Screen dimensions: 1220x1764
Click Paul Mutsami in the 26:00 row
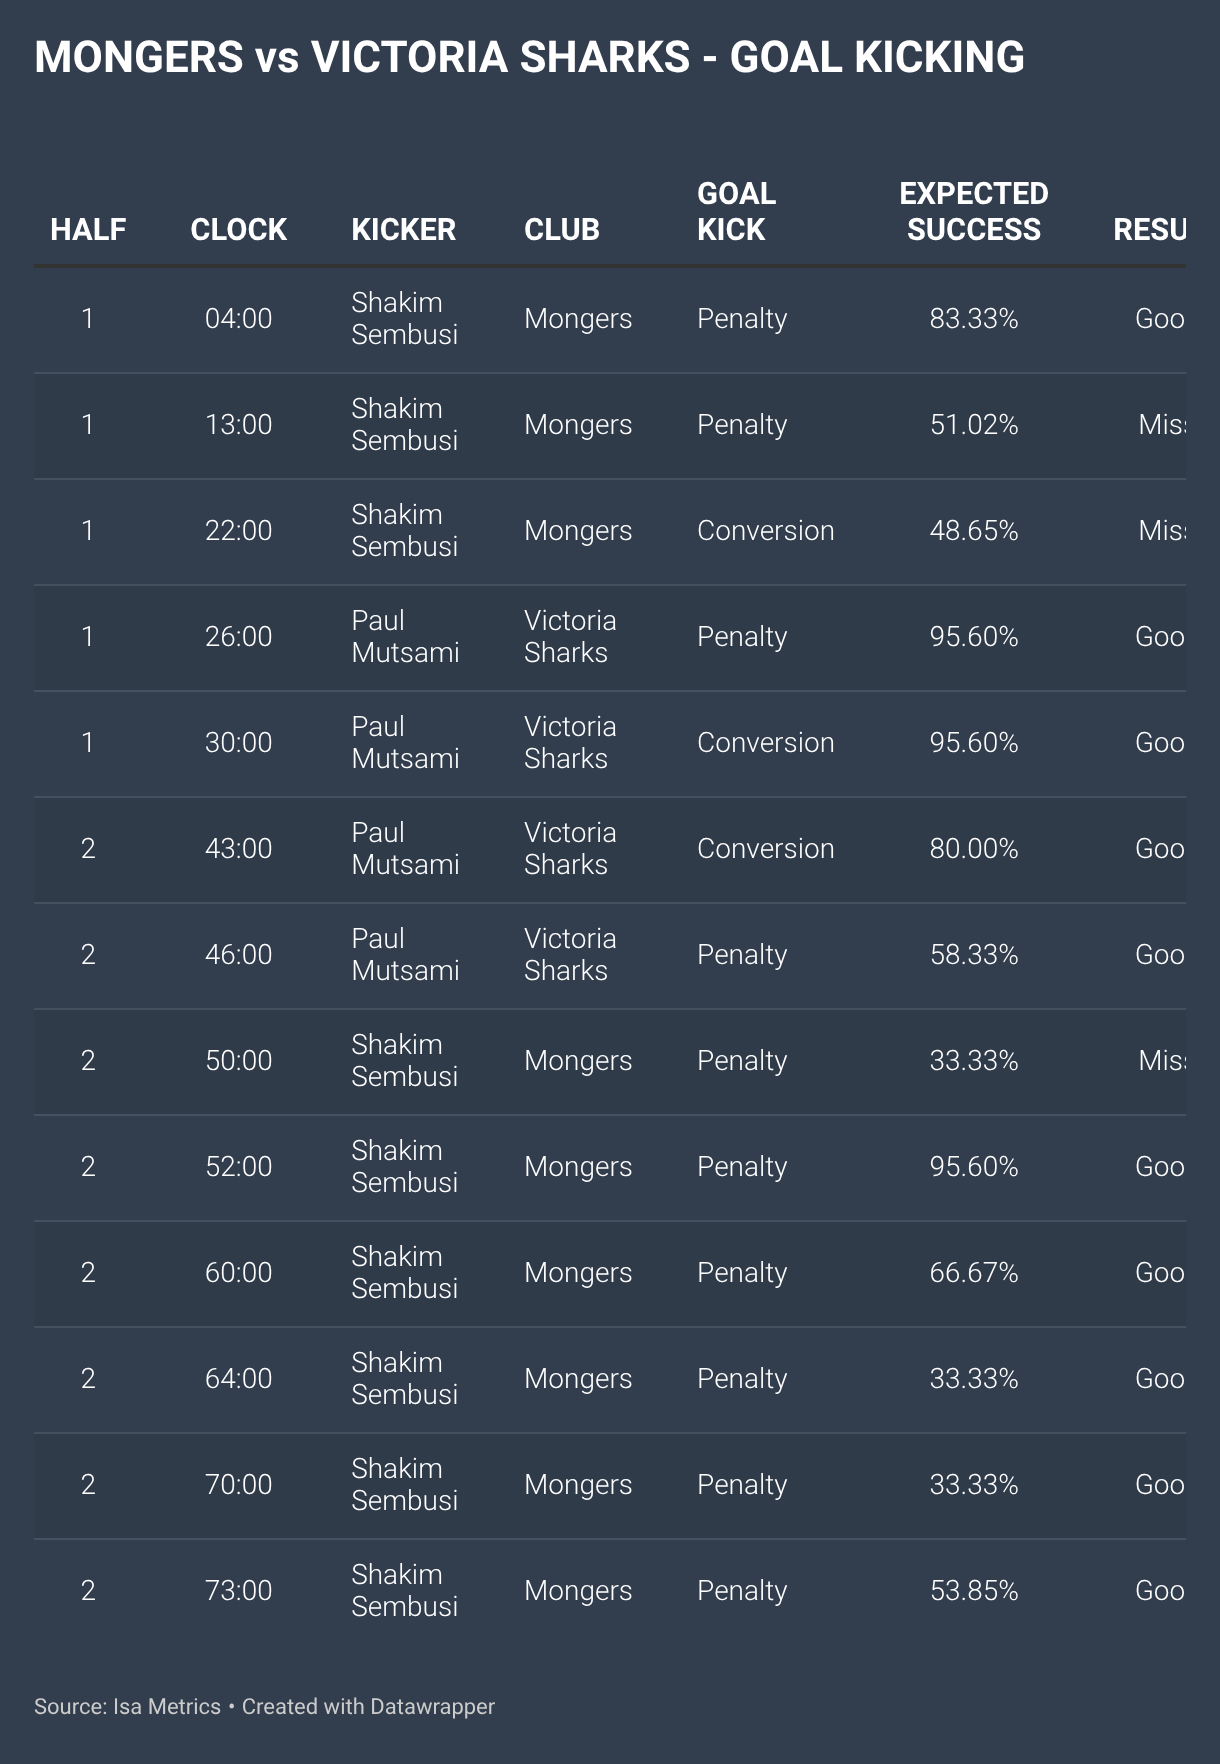click(405, 637)
